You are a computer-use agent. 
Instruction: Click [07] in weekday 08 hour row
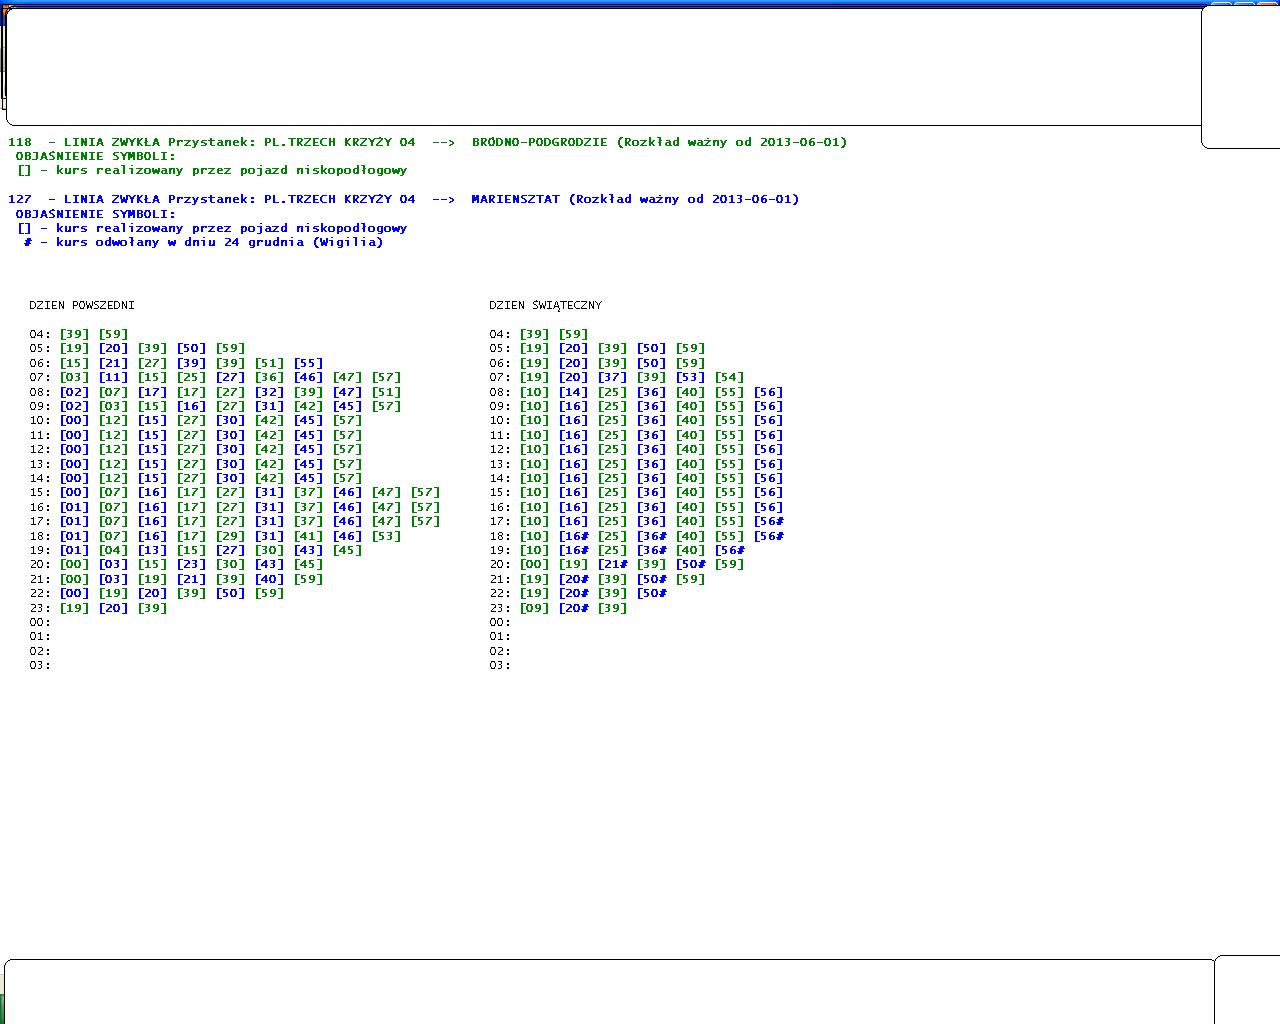(x=114, y=392)
